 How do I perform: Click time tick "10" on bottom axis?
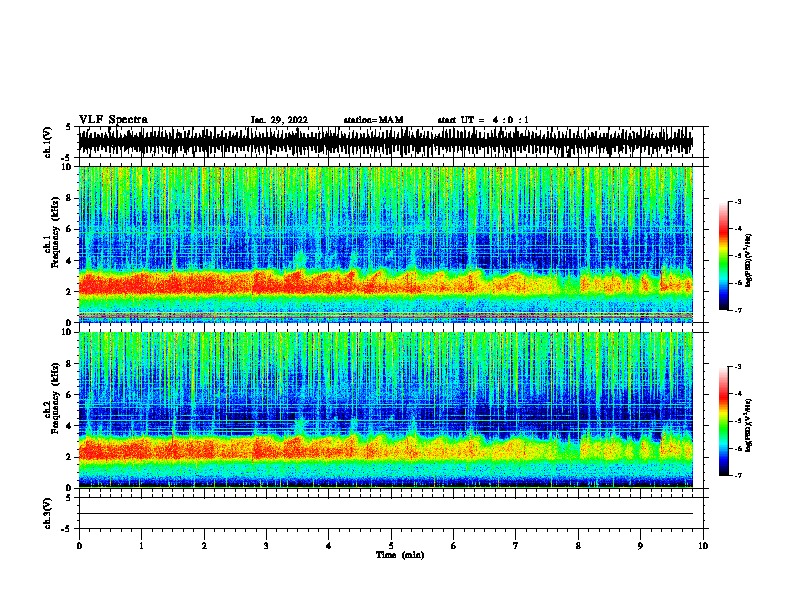[x=703, y=546]
